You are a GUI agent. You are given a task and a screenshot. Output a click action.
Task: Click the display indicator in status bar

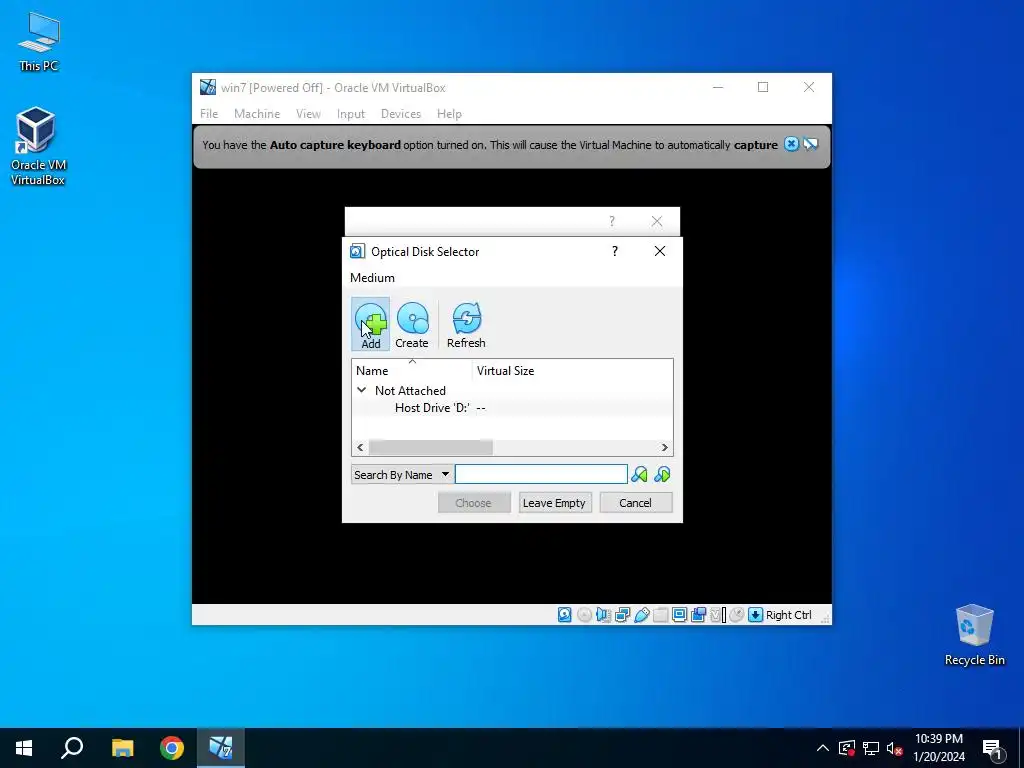click(679, 615)
